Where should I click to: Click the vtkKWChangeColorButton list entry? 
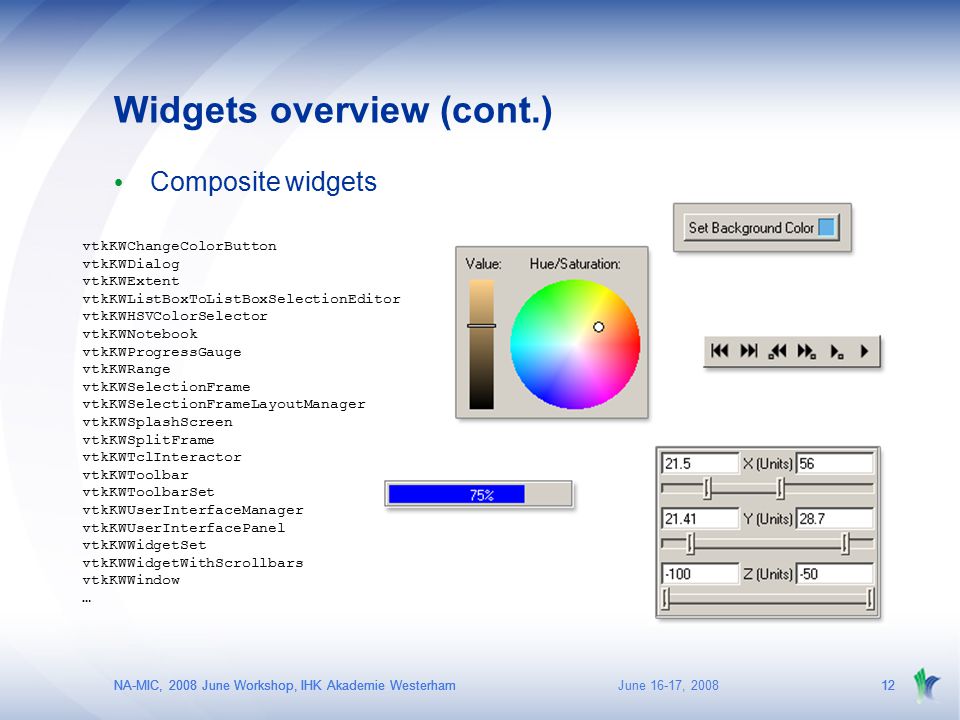(x=179, y=246)
